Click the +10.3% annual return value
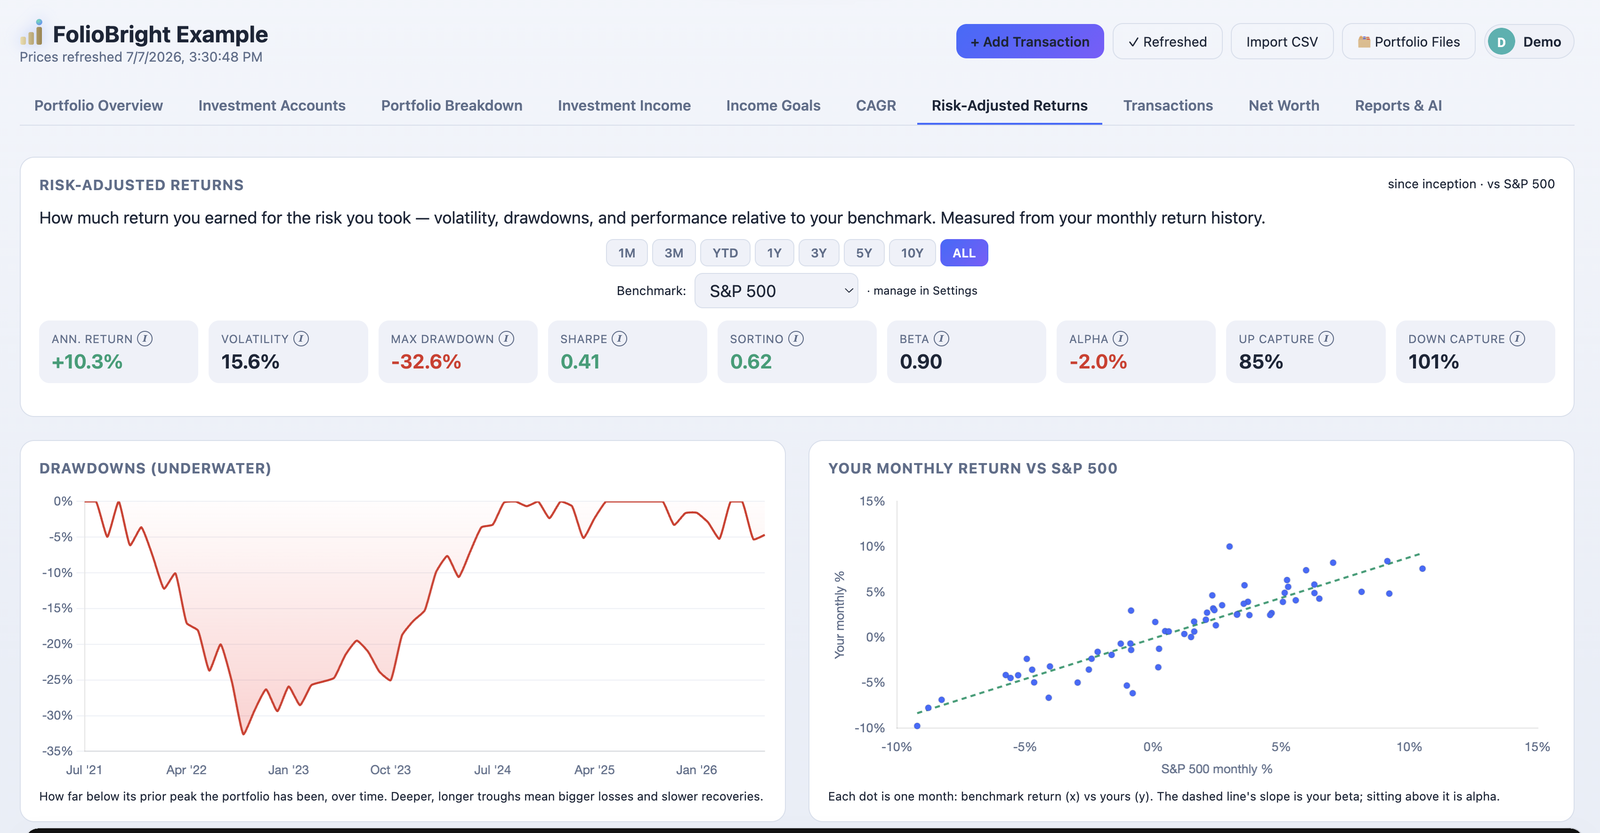1600x833 pixels. point(87,362)
